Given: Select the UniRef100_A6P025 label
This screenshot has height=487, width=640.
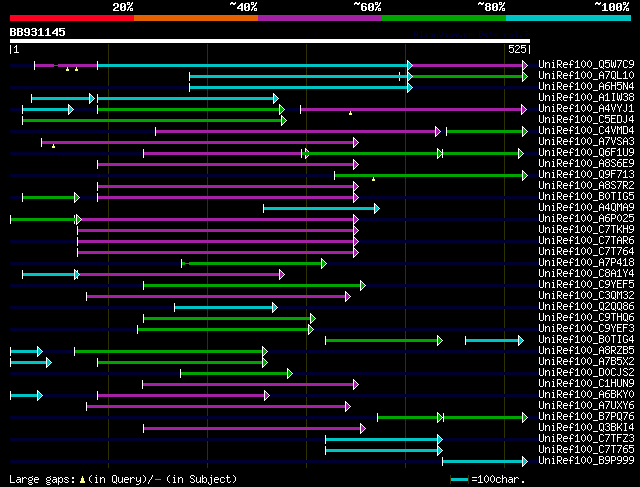Looking at the screenshot, I should (x=586, y=219).
